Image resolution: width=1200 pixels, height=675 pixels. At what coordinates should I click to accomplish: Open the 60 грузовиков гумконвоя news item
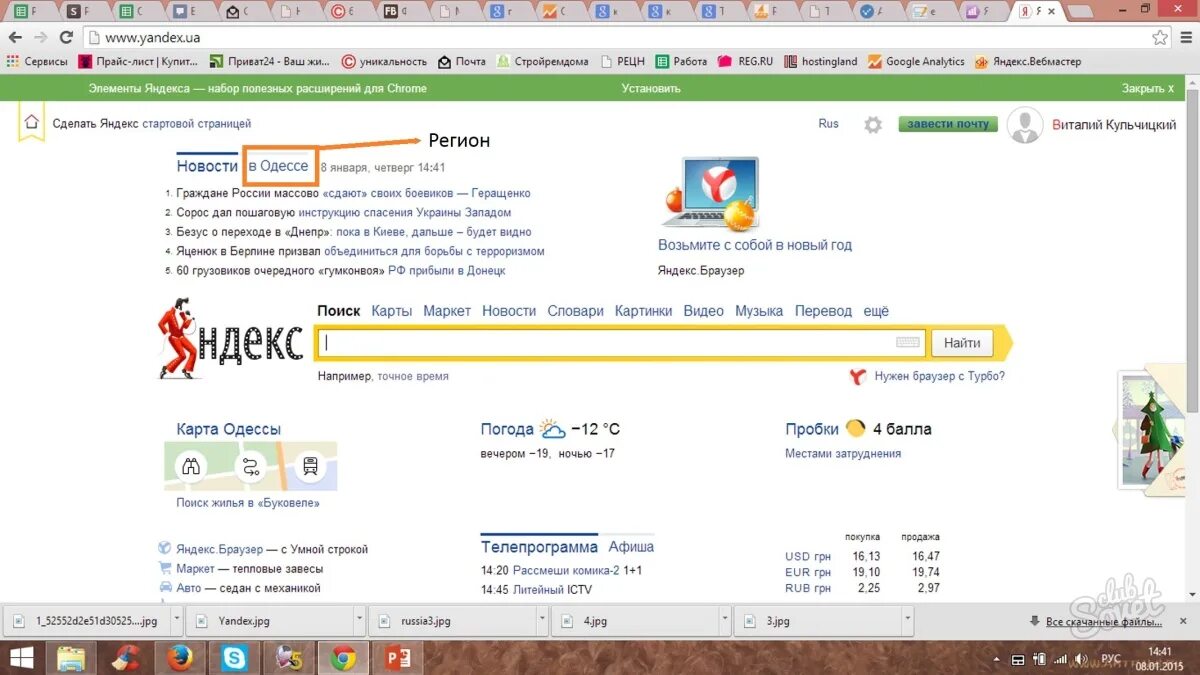coord(341,270)
